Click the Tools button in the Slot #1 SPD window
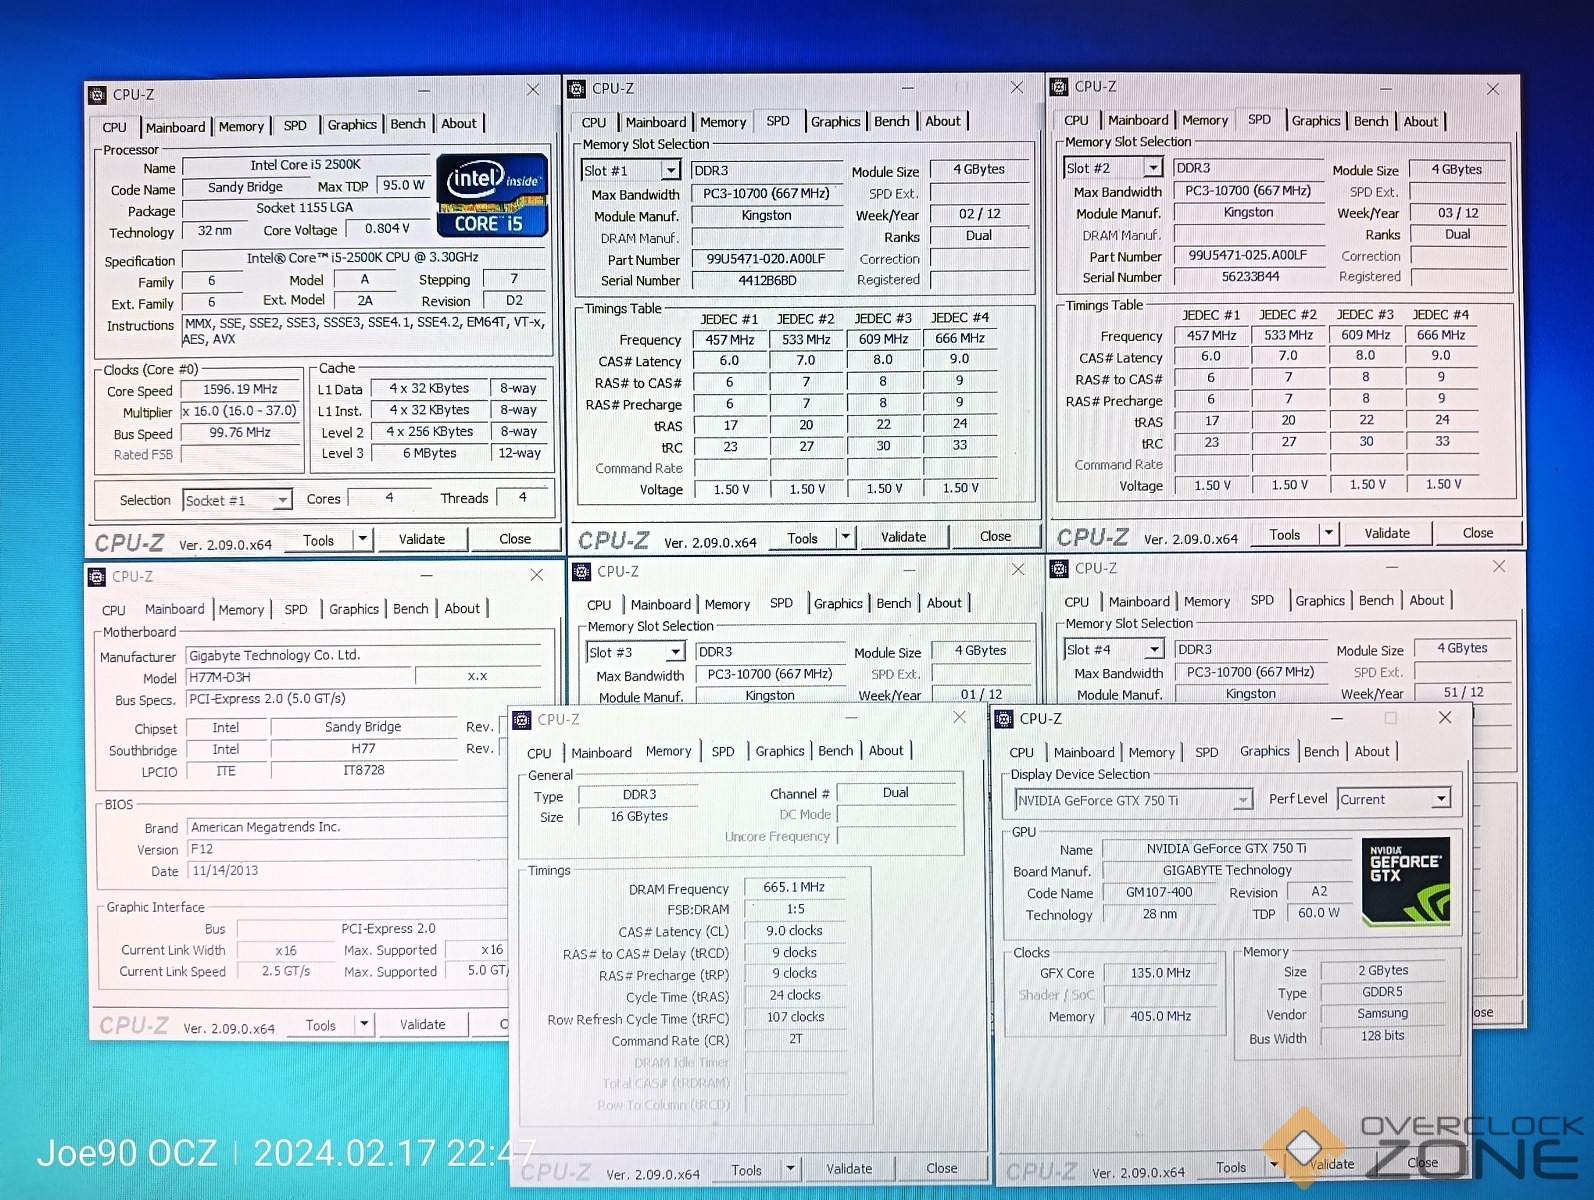 [x=802, y=538]
